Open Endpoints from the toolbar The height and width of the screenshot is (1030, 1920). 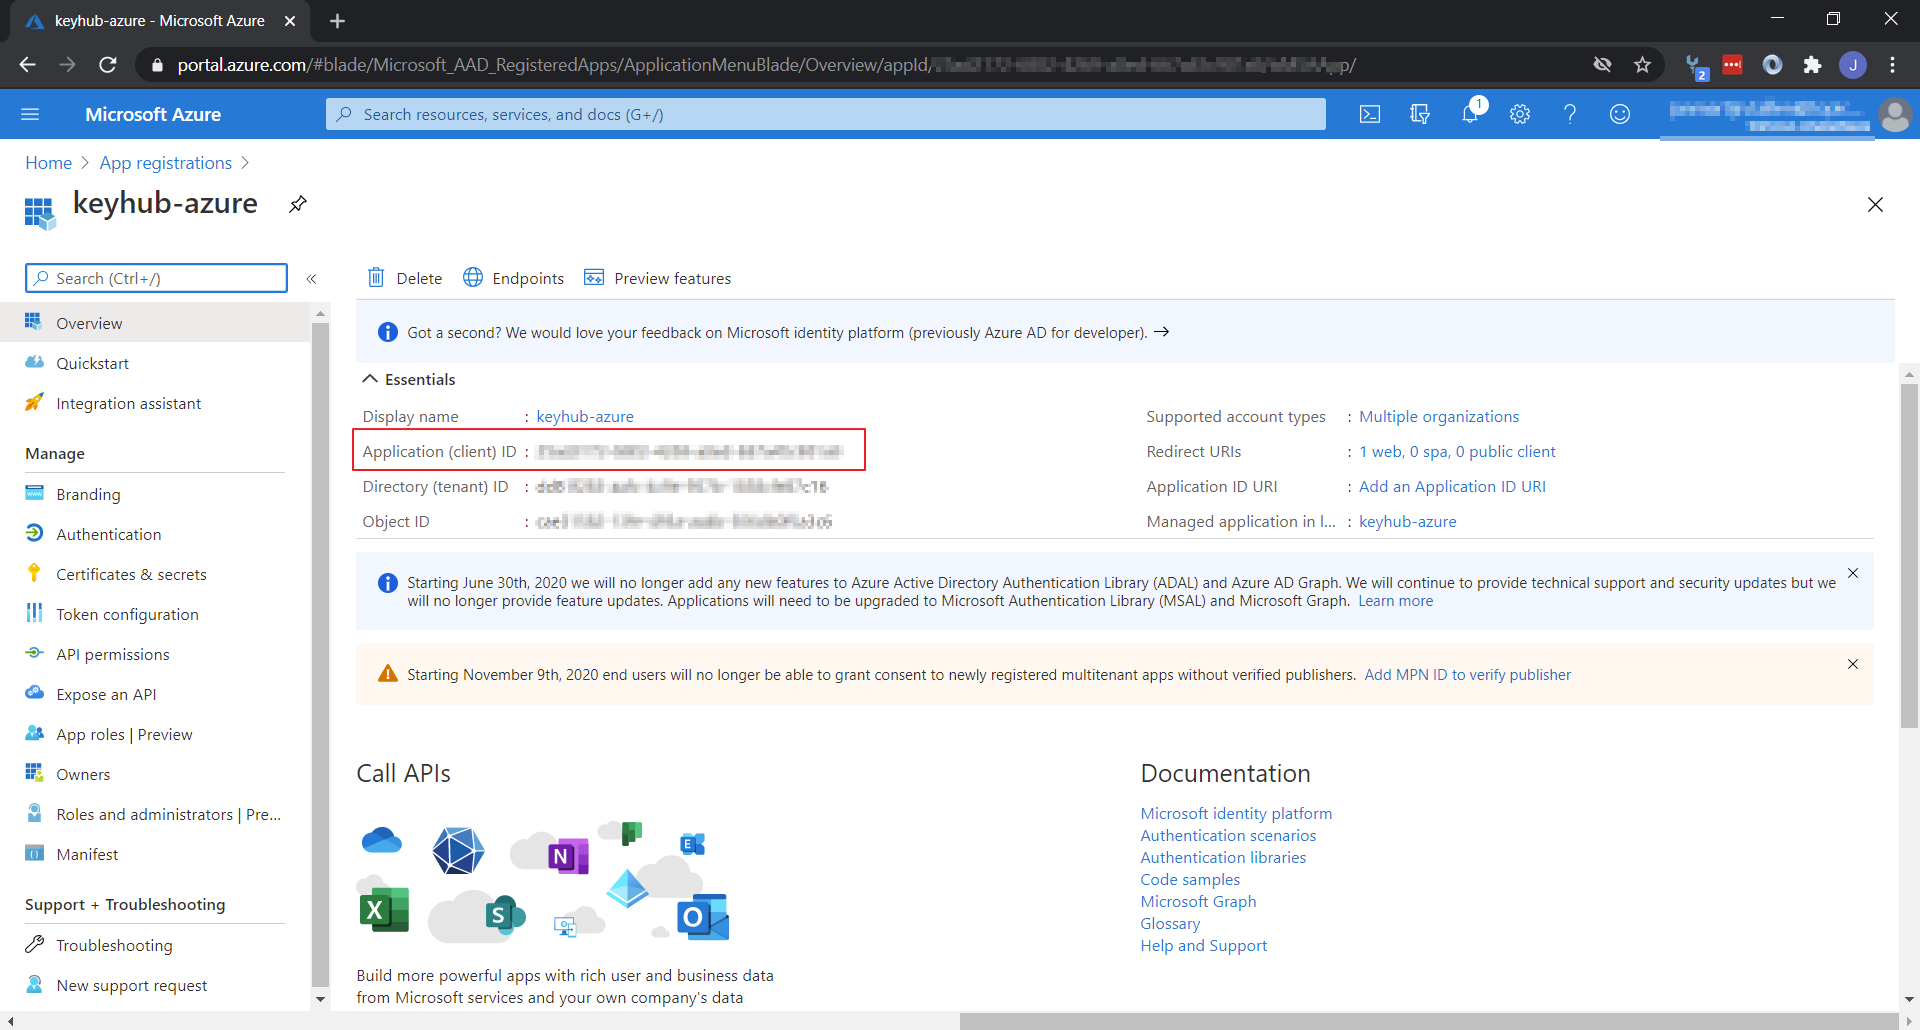pyautogui.click(x=514, y=278)
